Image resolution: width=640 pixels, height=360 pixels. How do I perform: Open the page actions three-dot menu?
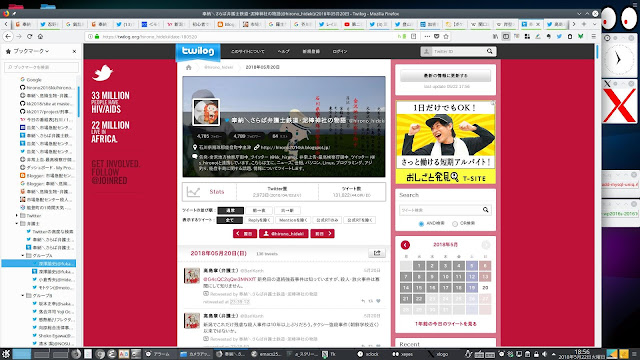click(x=427, y=36)
